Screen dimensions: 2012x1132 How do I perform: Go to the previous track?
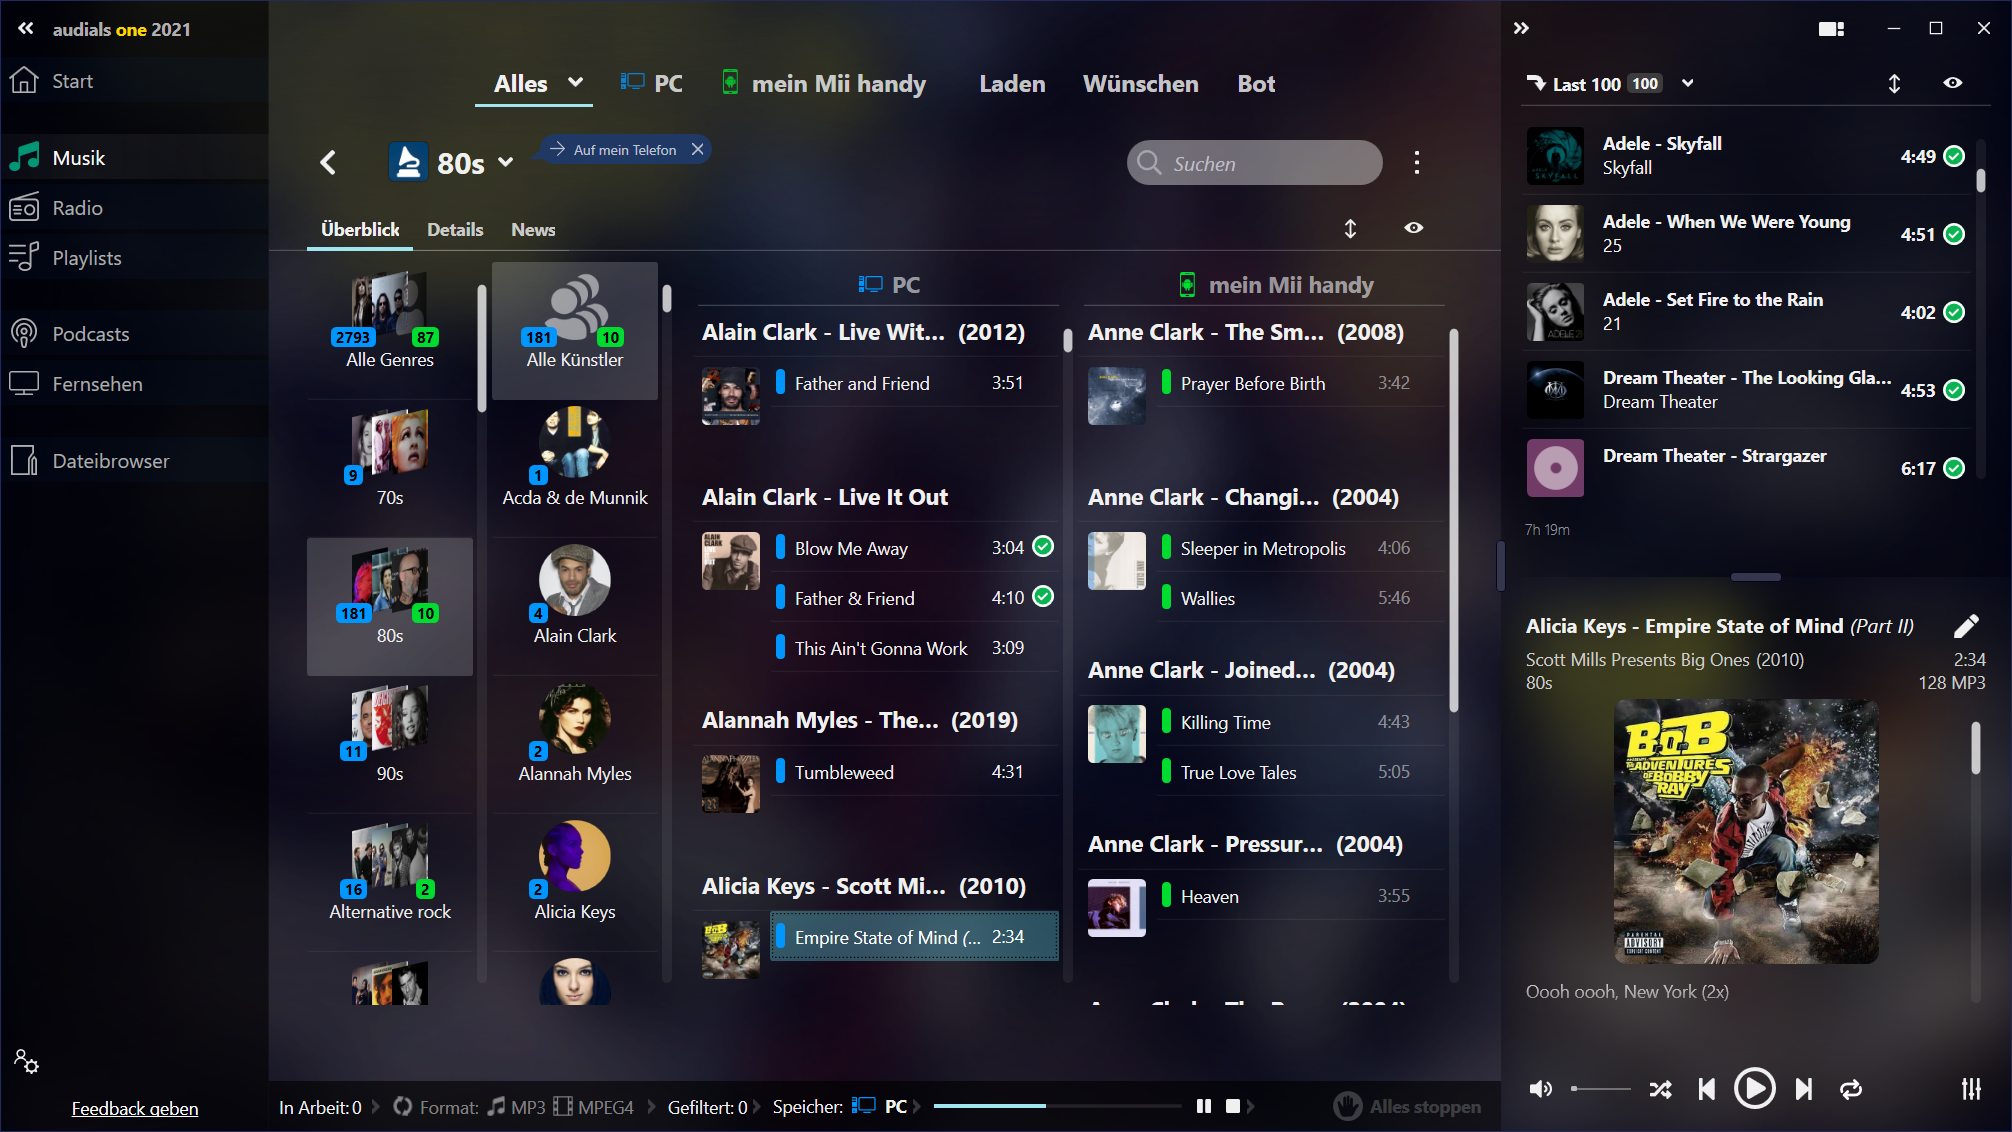click(1707, 1089)
